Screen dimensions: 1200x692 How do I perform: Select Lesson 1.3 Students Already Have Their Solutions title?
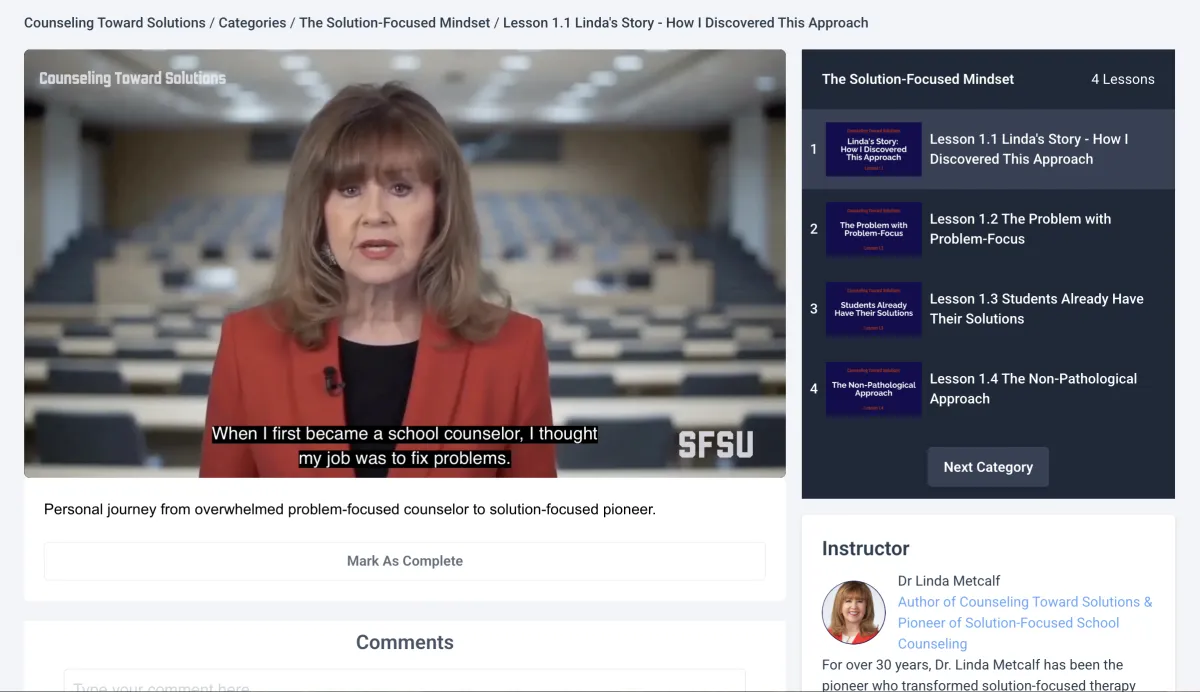tap(1036, 309)
